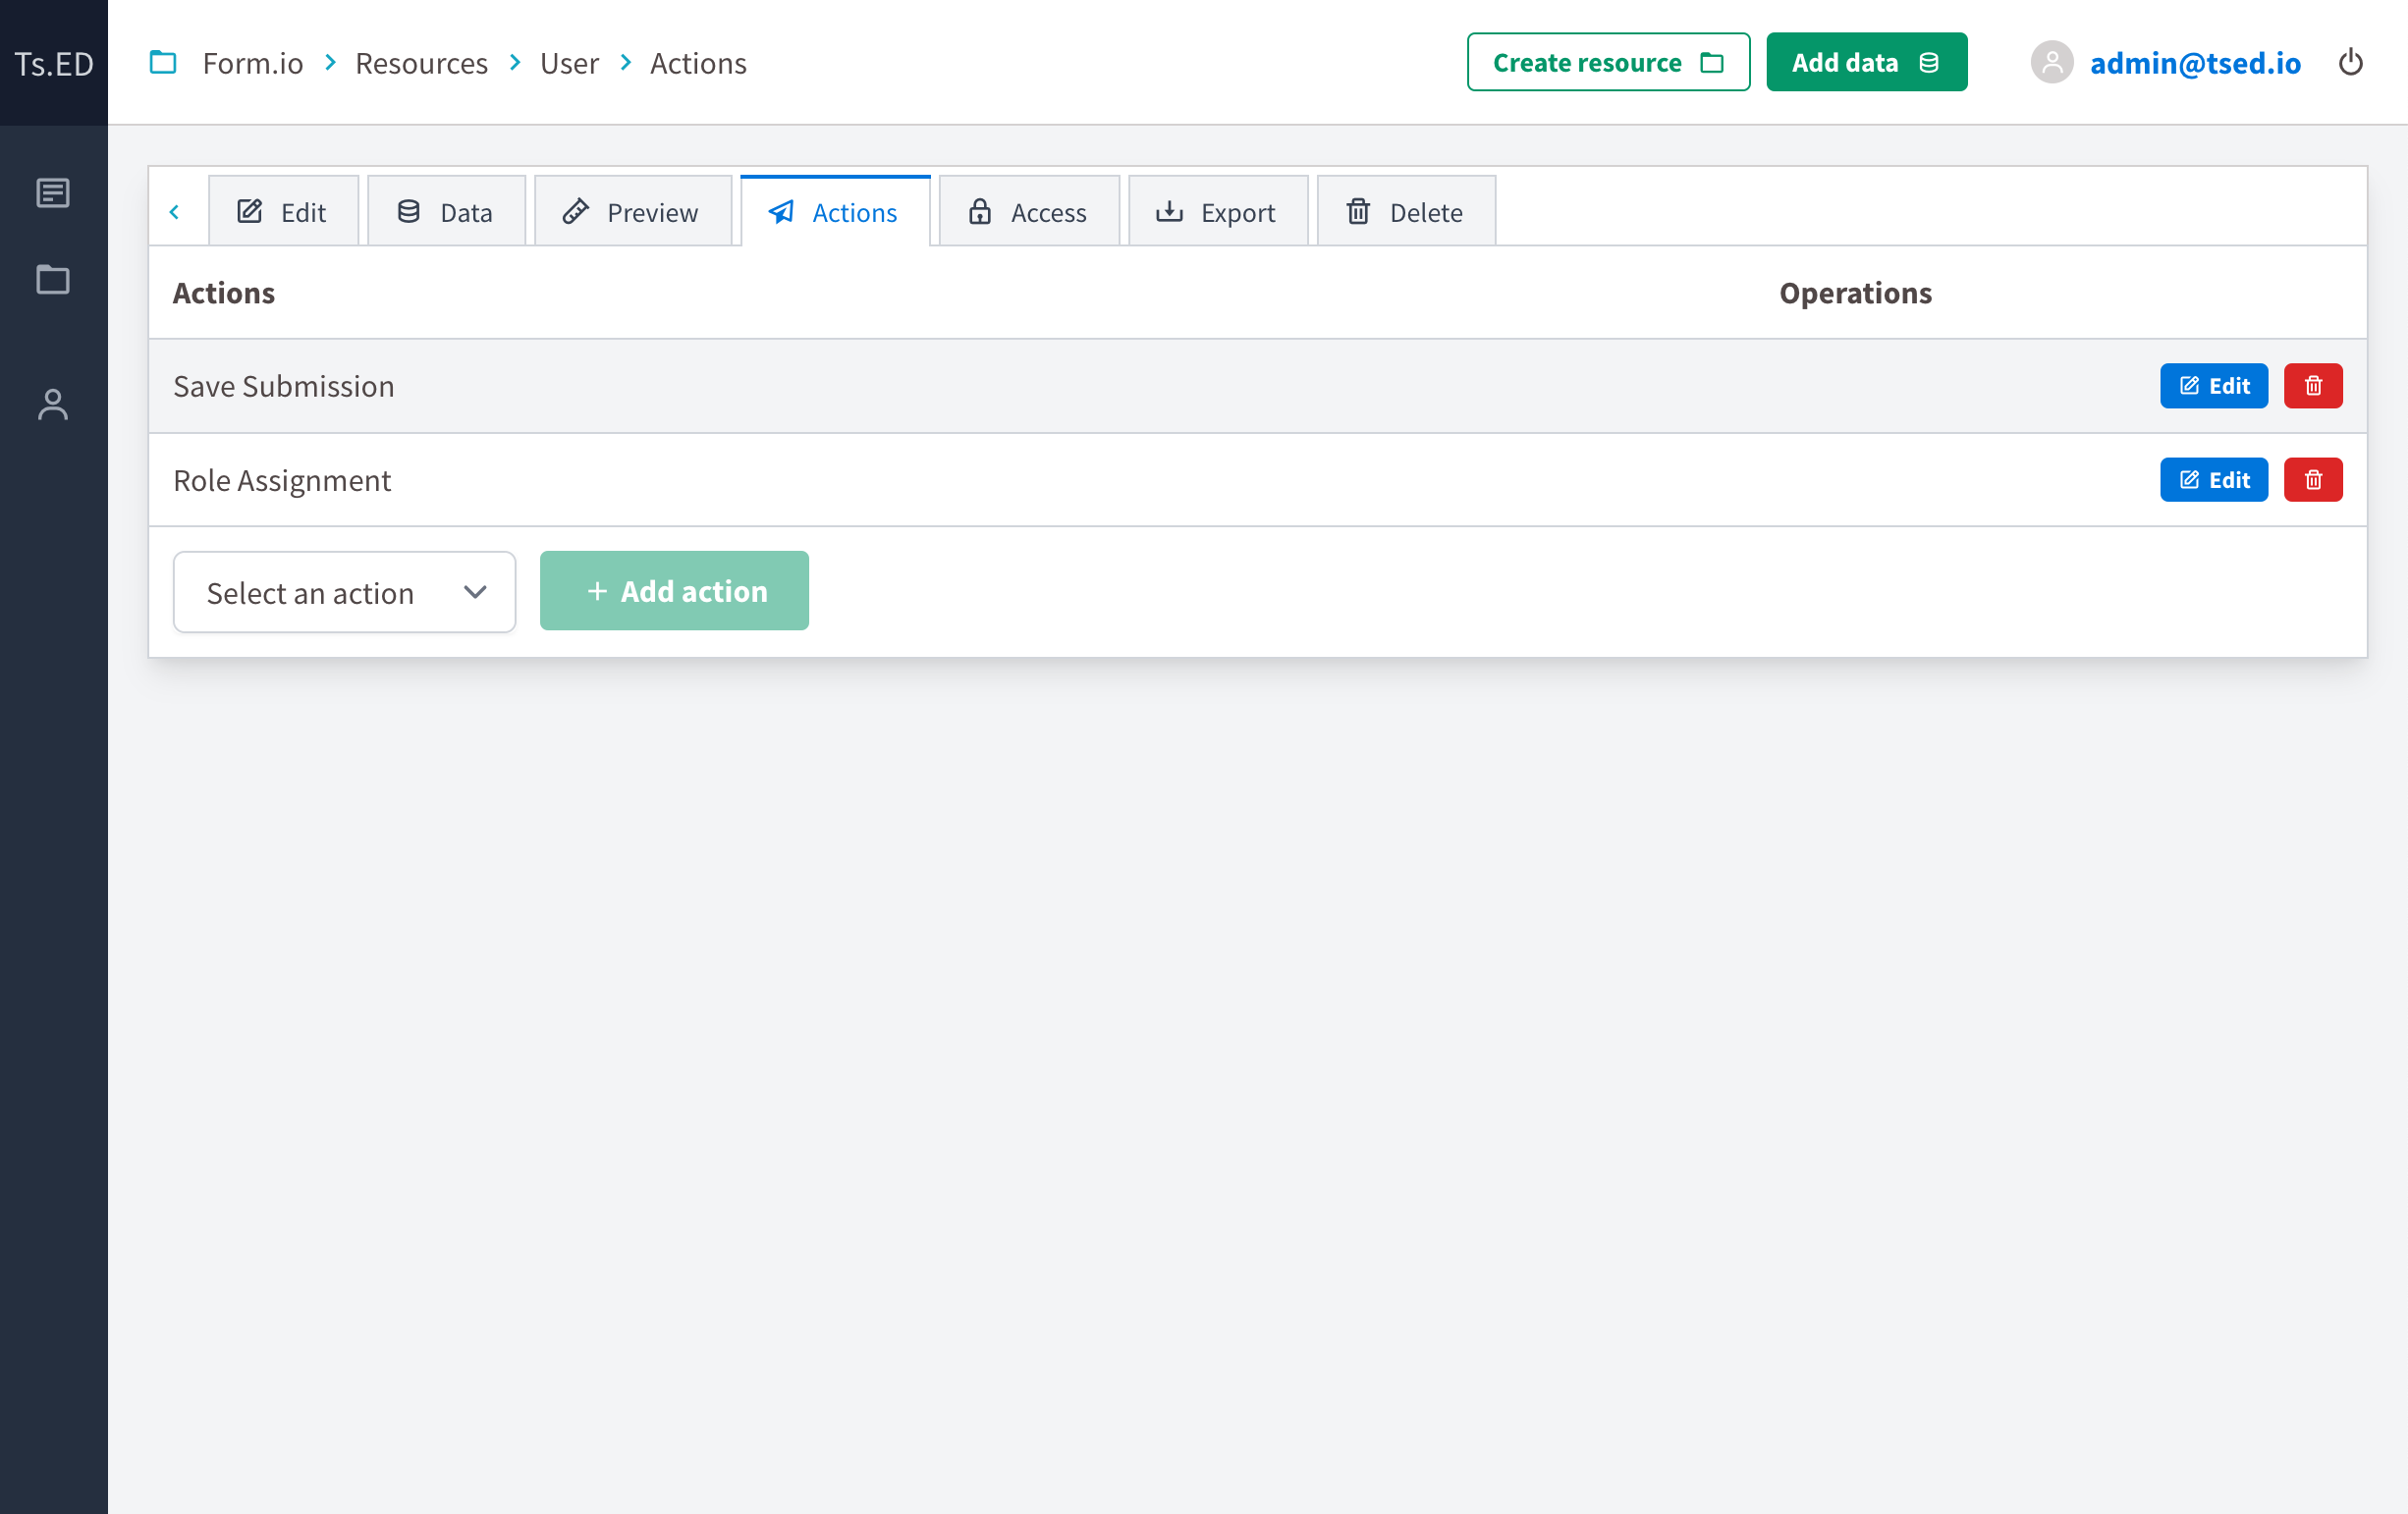This screenshot has height=1514, width=2408.
Task: Collapse the tab bar with the back chevron
Action: 177,211
